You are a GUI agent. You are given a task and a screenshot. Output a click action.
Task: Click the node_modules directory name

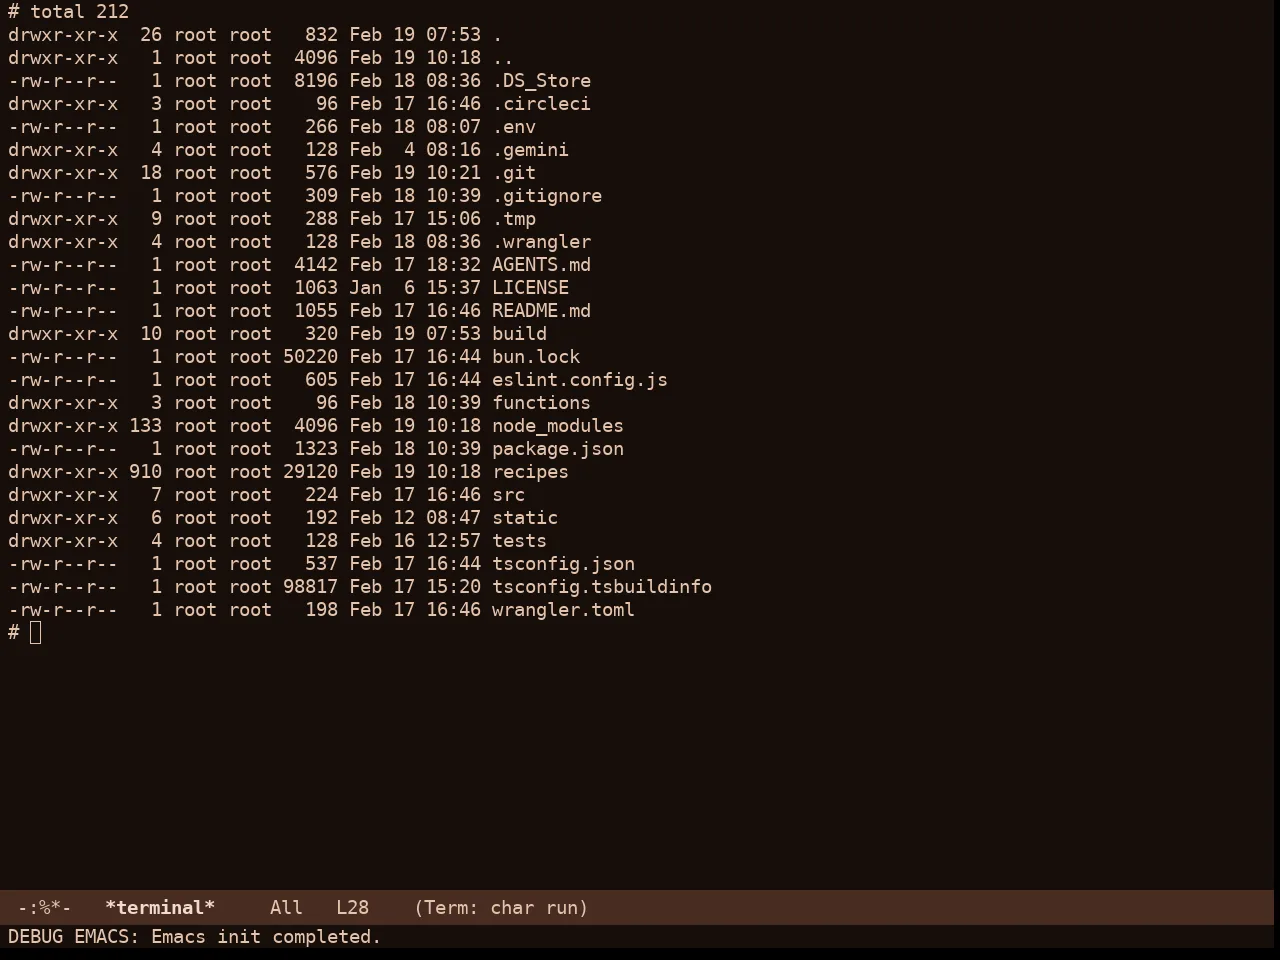tap(558, 426)
